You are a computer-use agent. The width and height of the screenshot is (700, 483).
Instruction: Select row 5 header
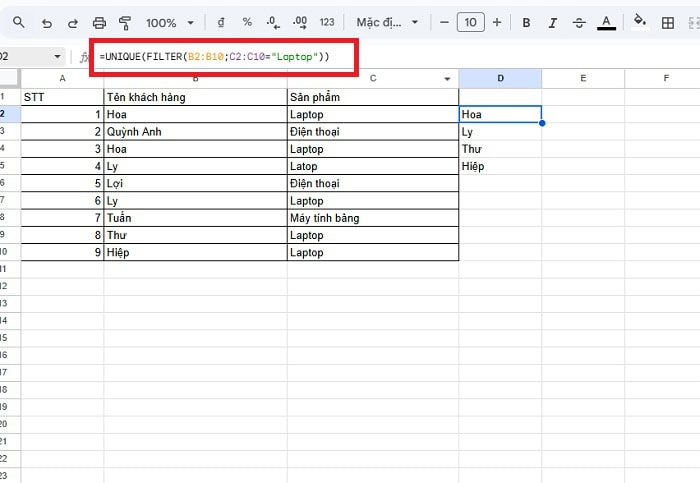point(10,165)
